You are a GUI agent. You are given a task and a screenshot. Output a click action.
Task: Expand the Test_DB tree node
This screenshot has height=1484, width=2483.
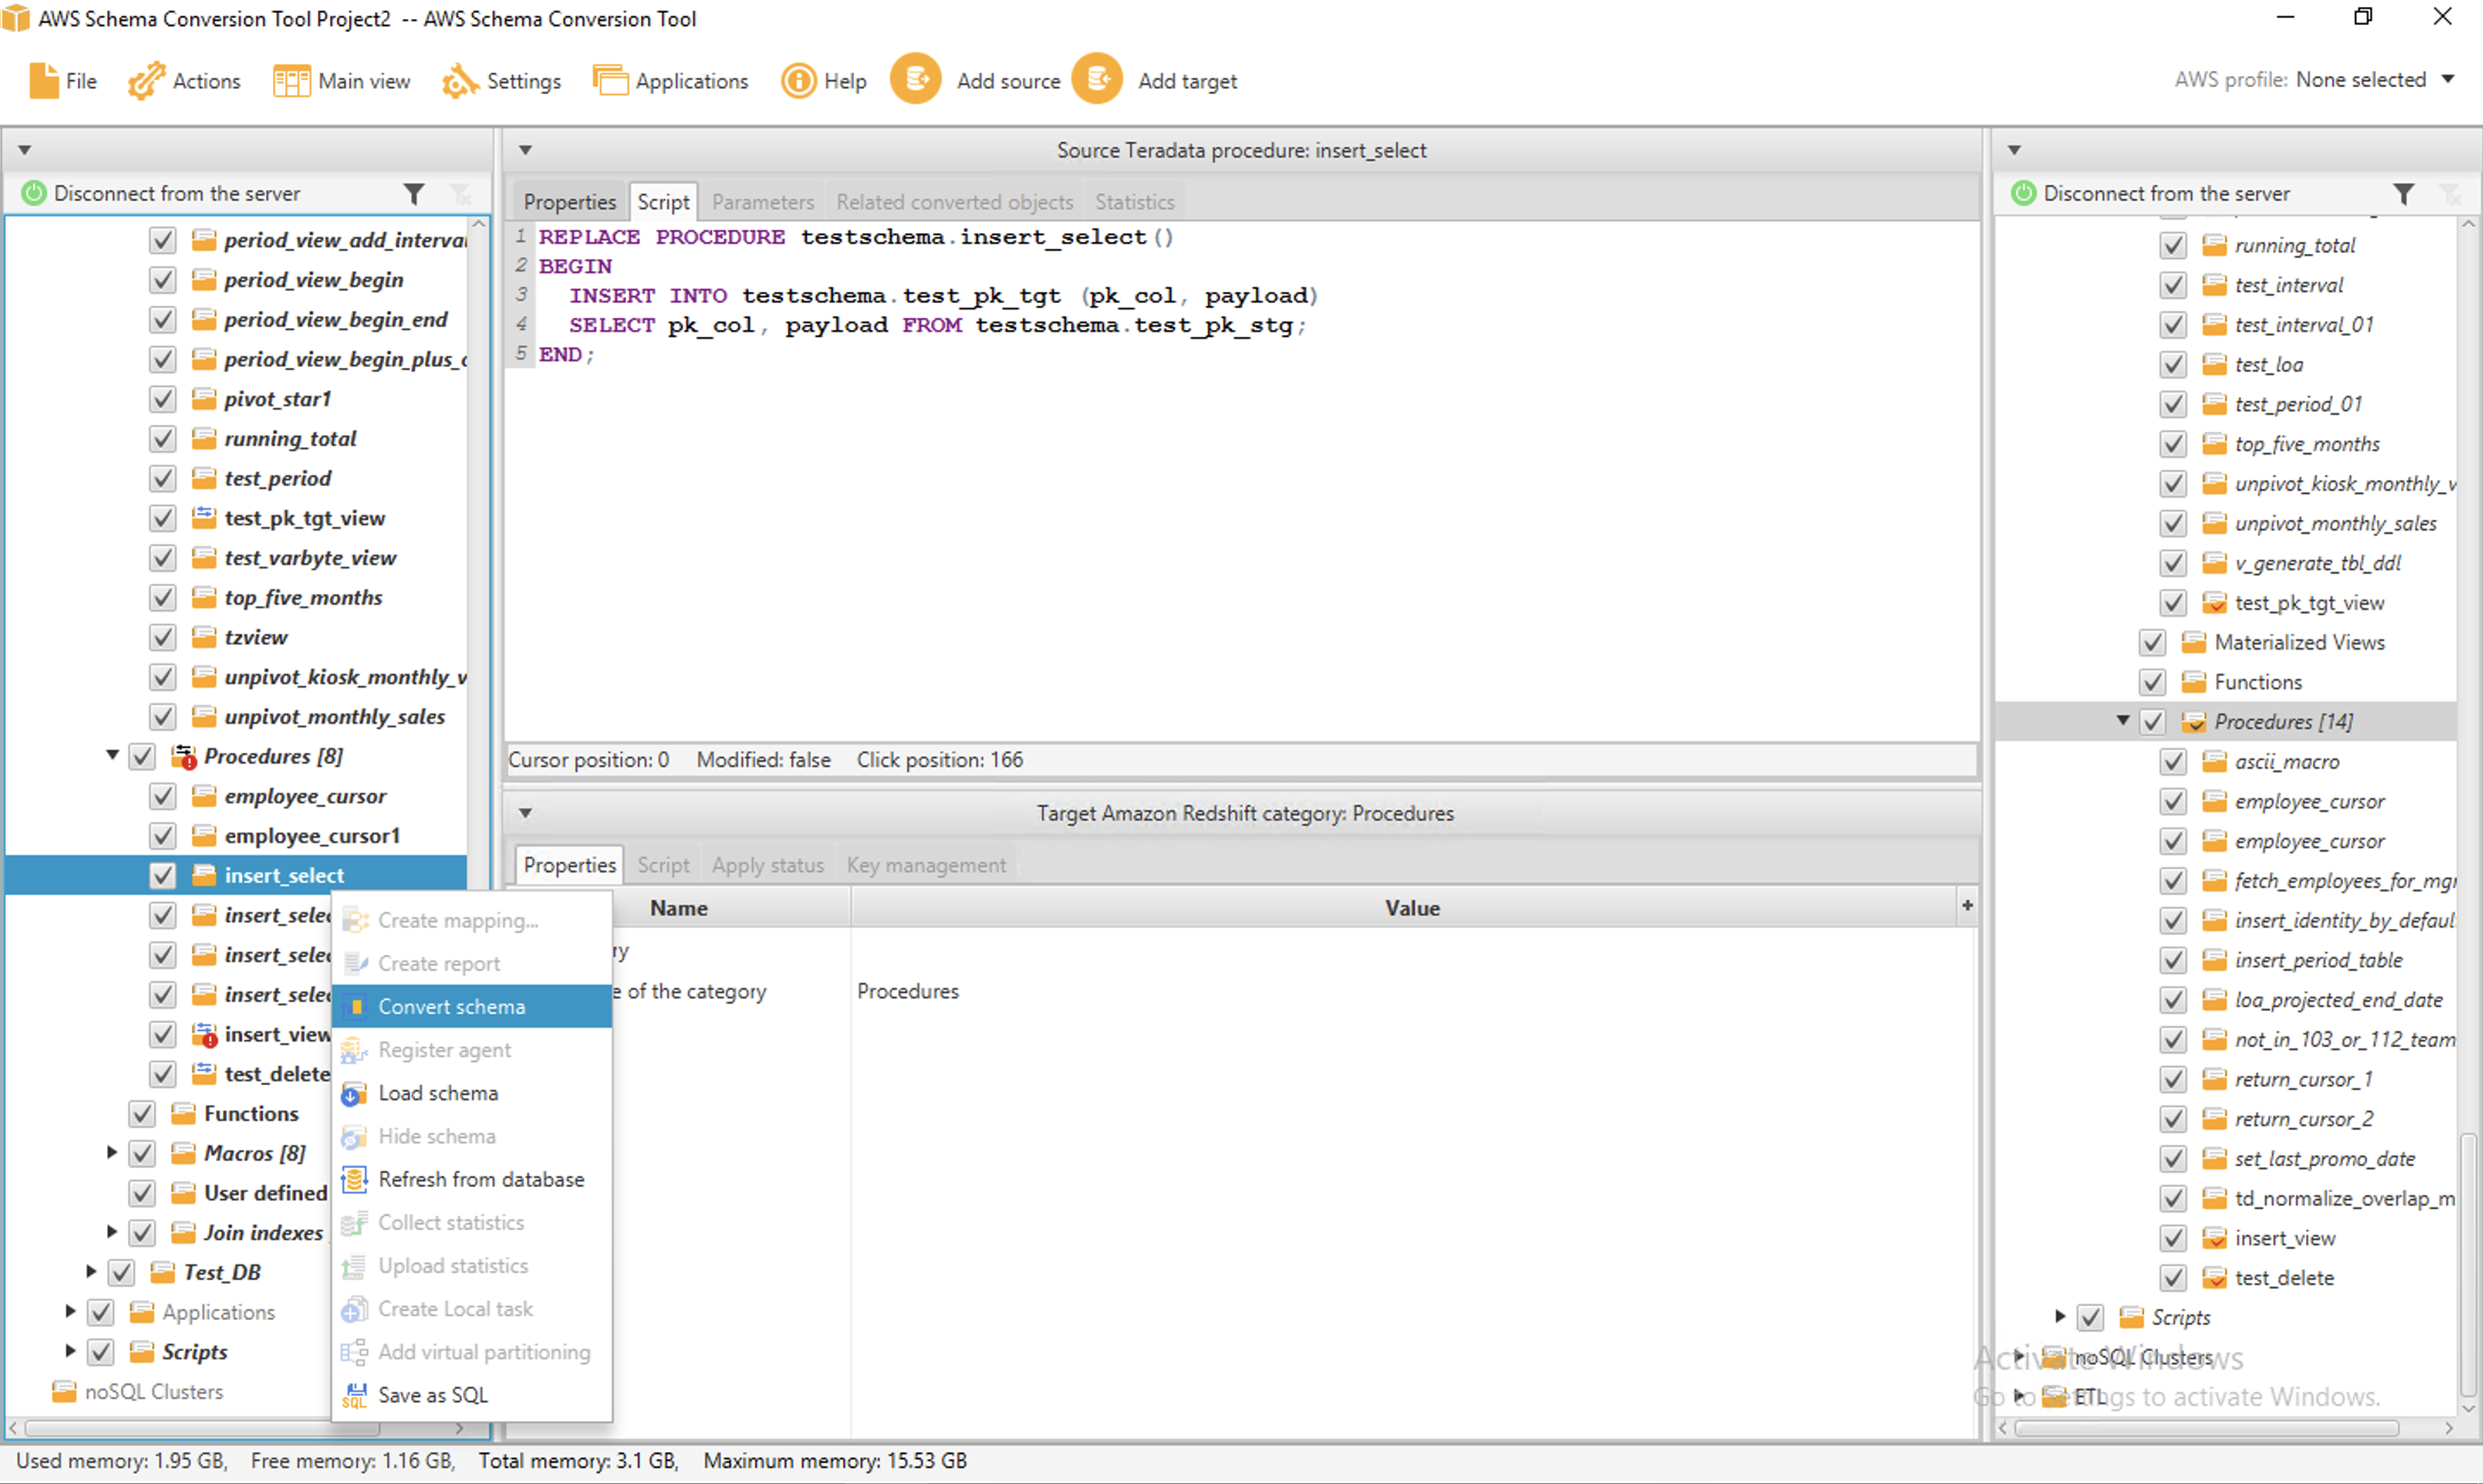point(91,1272)
